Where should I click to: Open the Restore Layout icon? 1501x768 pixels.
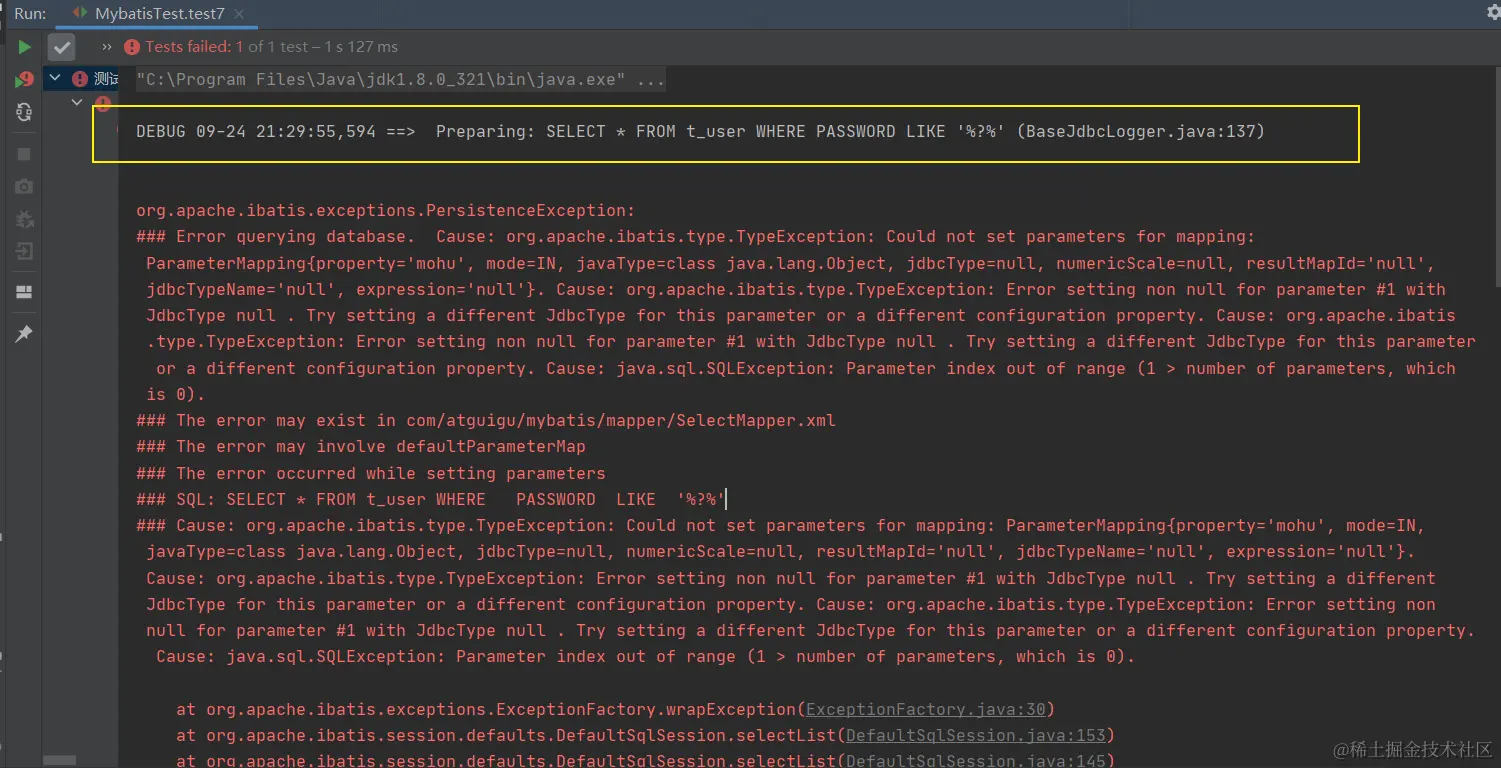tap(24, 293)
